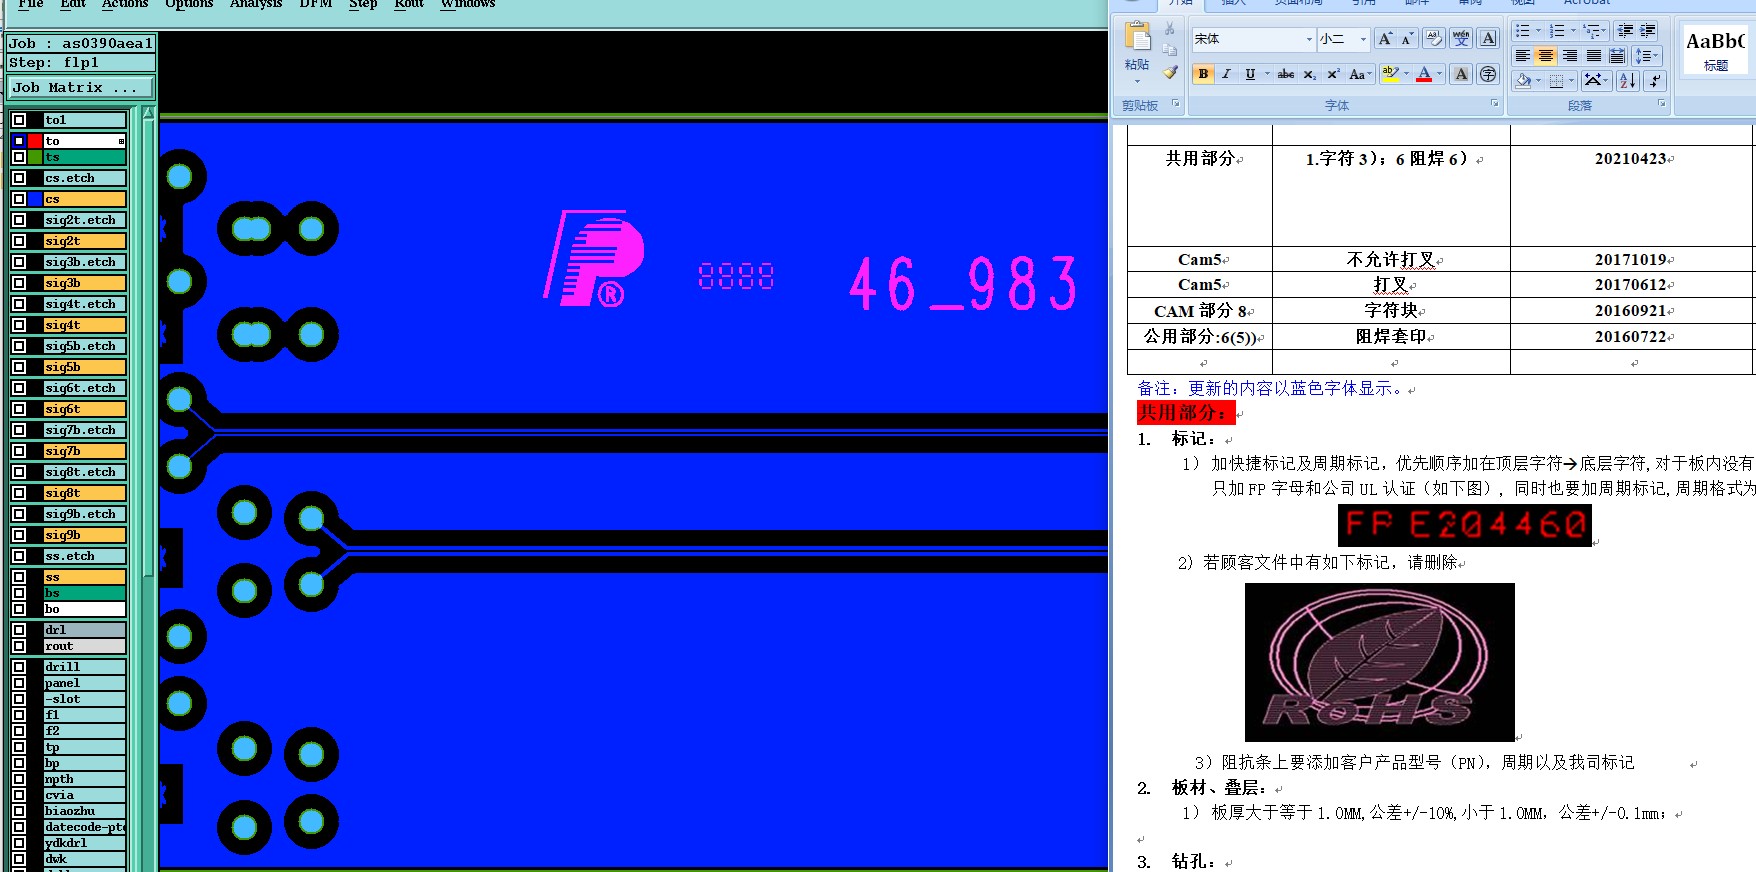Screen dimensions: 1756x872
Task: Click the Character Border icon
Action: 1488,39
